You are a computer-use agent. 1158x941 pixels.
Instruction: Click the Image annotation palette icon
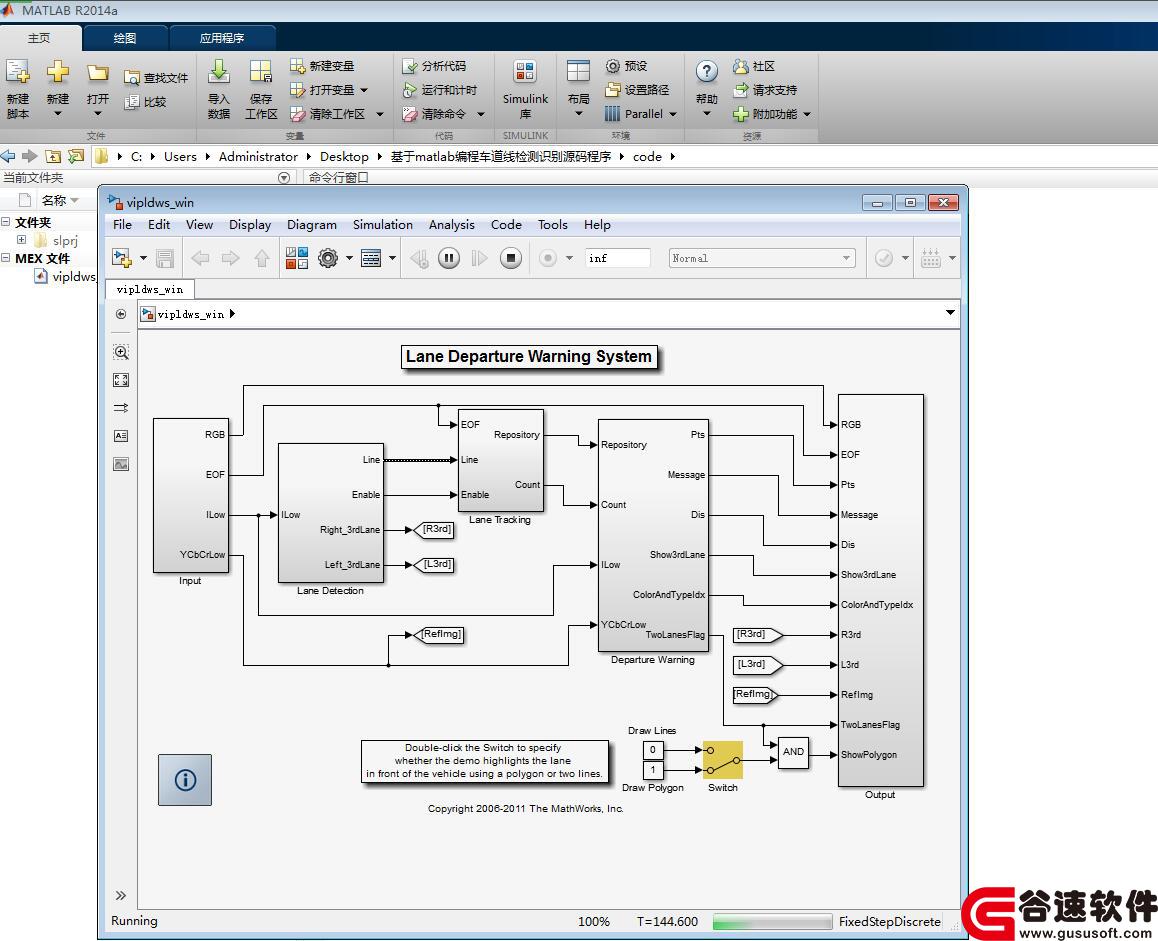[x=121, y=464]
